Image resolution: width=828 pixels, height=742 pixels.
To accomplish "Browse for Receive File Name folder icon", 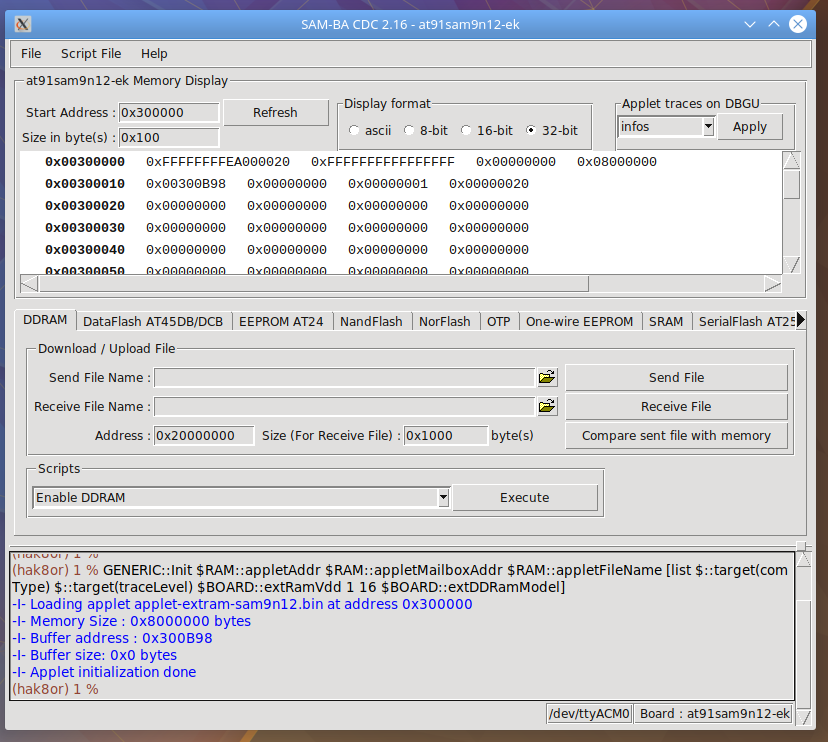I will 547,406.
